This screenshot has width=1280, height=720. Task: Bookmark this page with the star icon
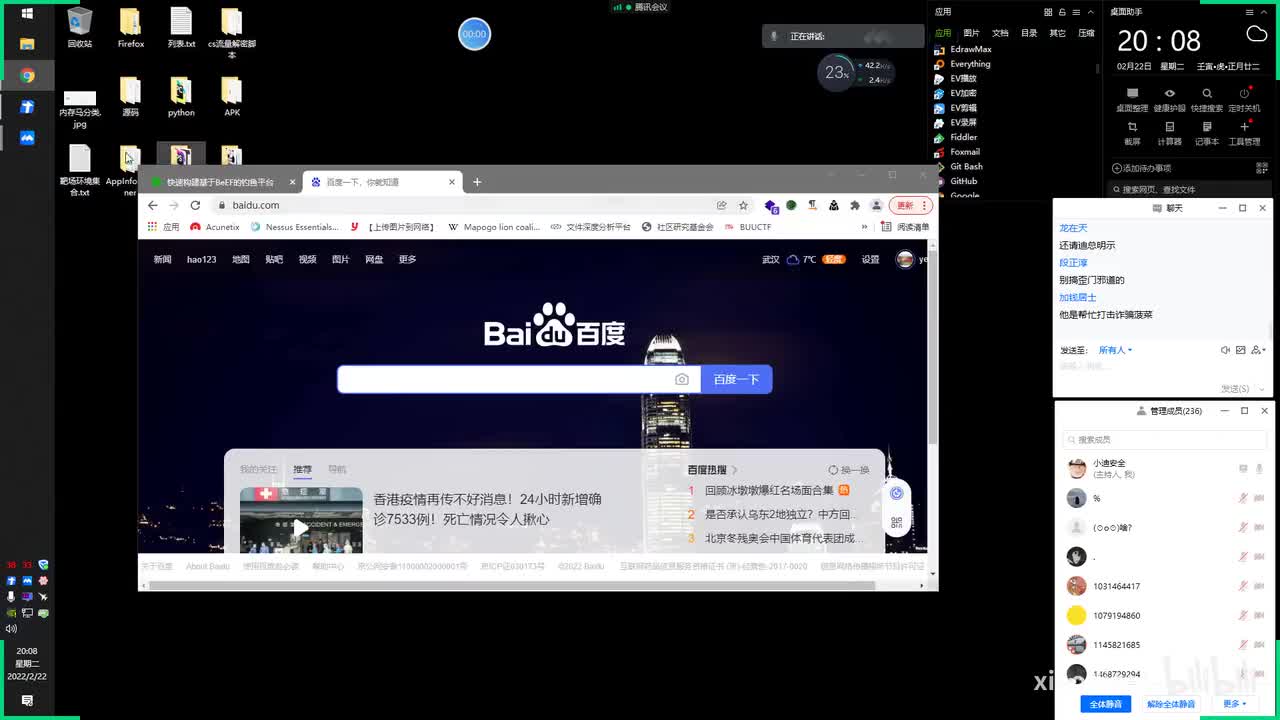click(743, 205)
